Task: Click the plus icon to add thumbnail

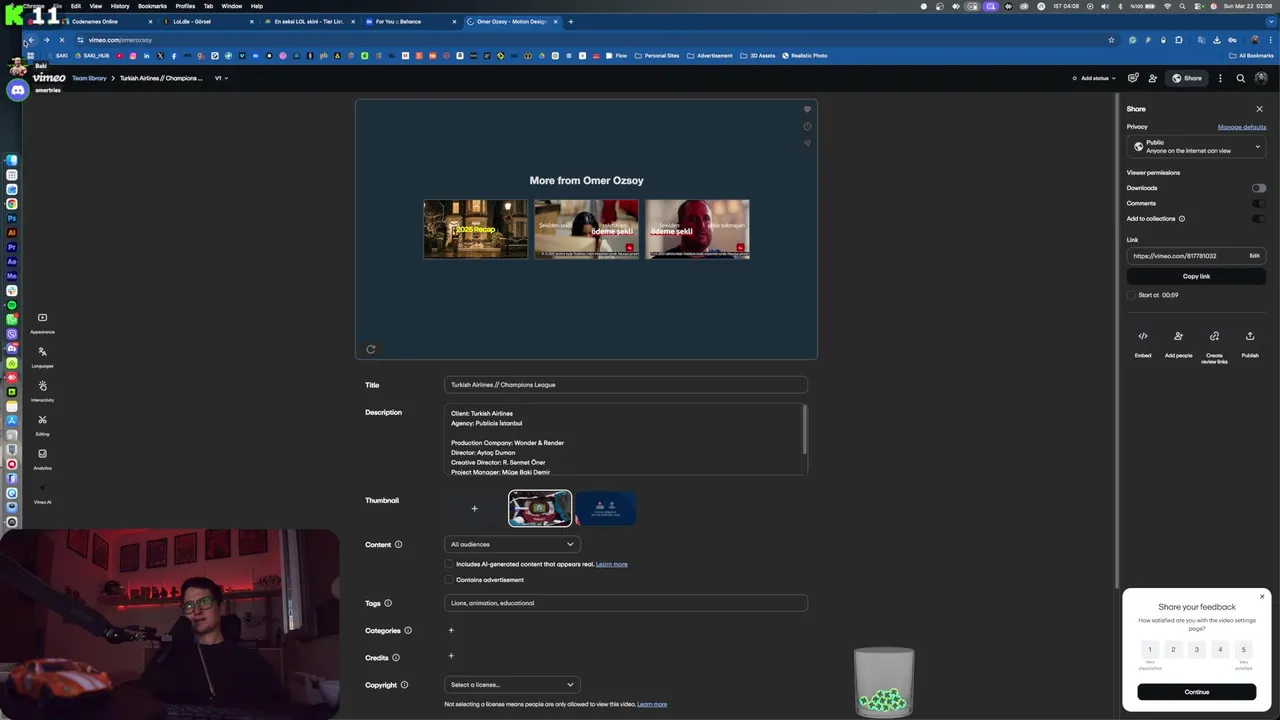Action: click(x=474, y=509)
